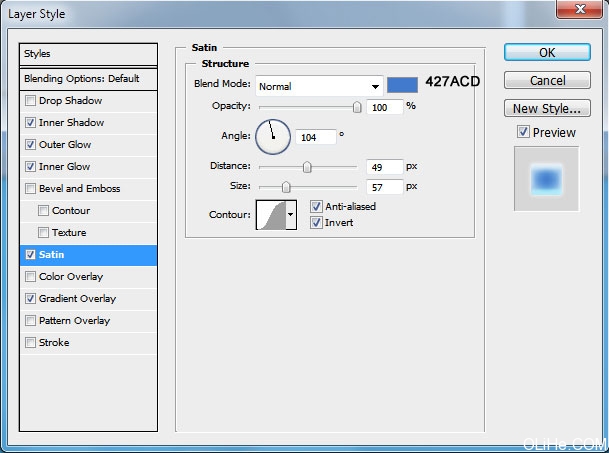The image size is (609, 453).
Task: Click the Size value field
Action: [x=385, y=187]
